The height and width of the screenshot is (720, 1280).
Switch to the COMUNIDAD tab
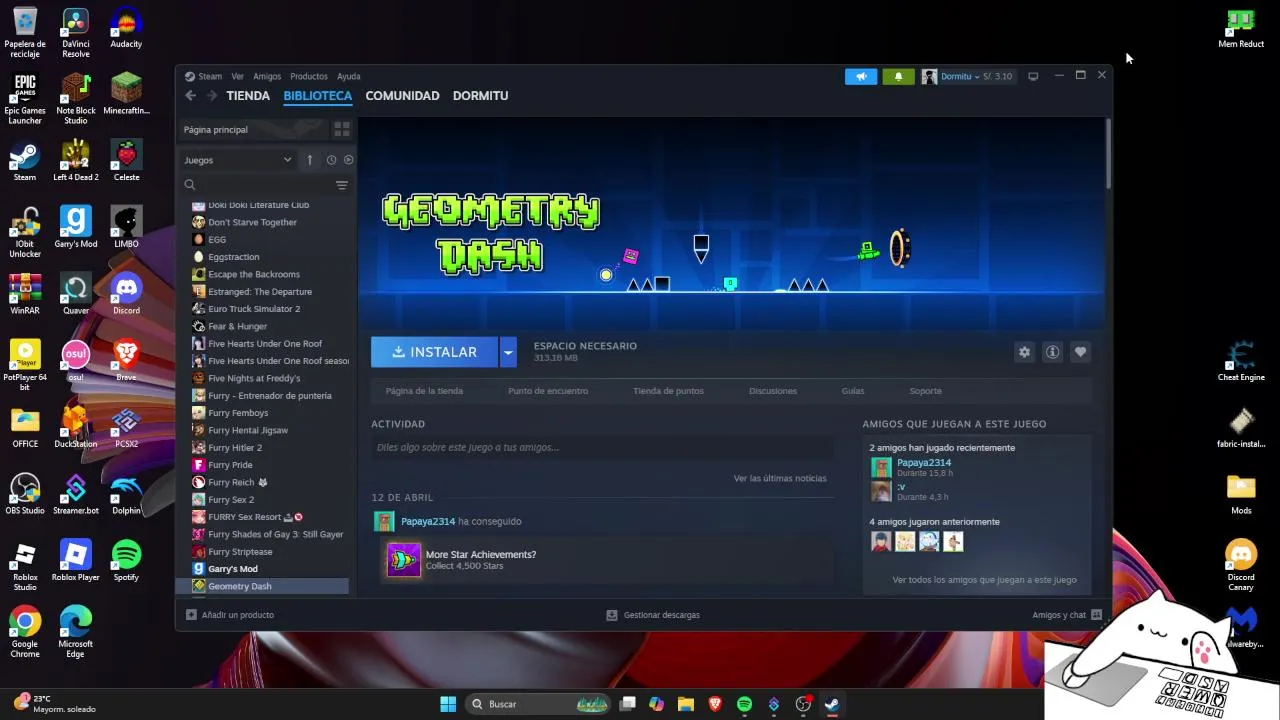[x=402, y=96]
